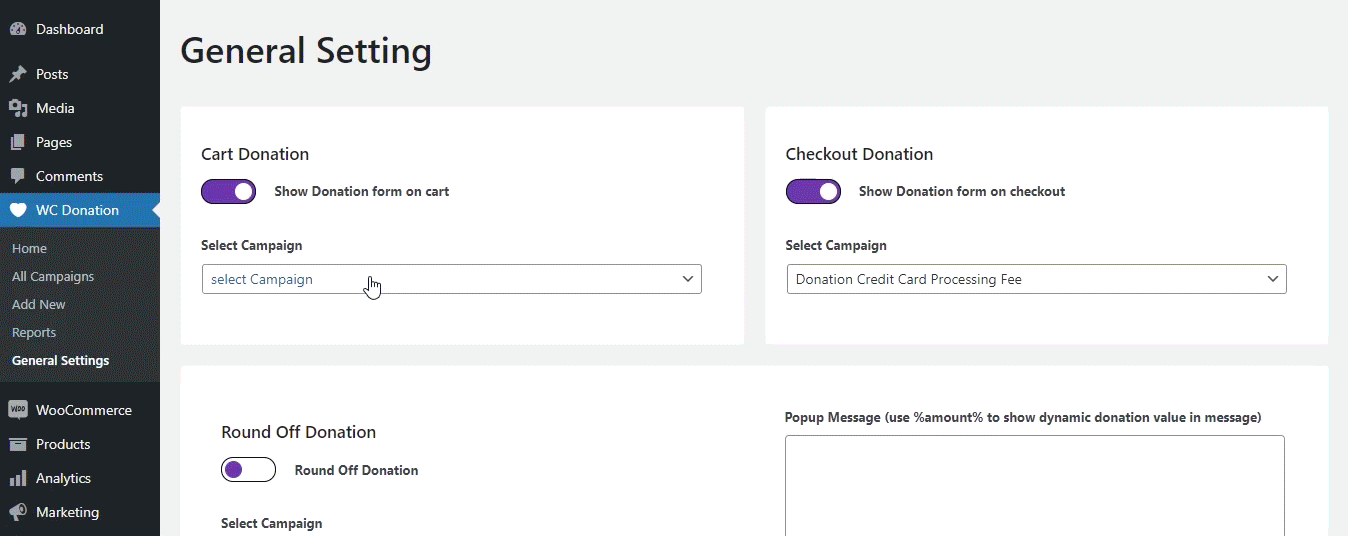Open Cart Donation select Campaign dropdown
1348x536 pixels.
tap(452, 279)
